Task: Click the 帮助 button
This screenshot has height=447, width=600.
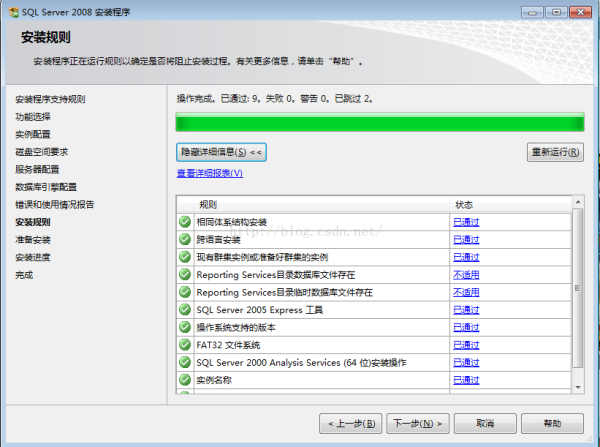Action: [553, 423]
